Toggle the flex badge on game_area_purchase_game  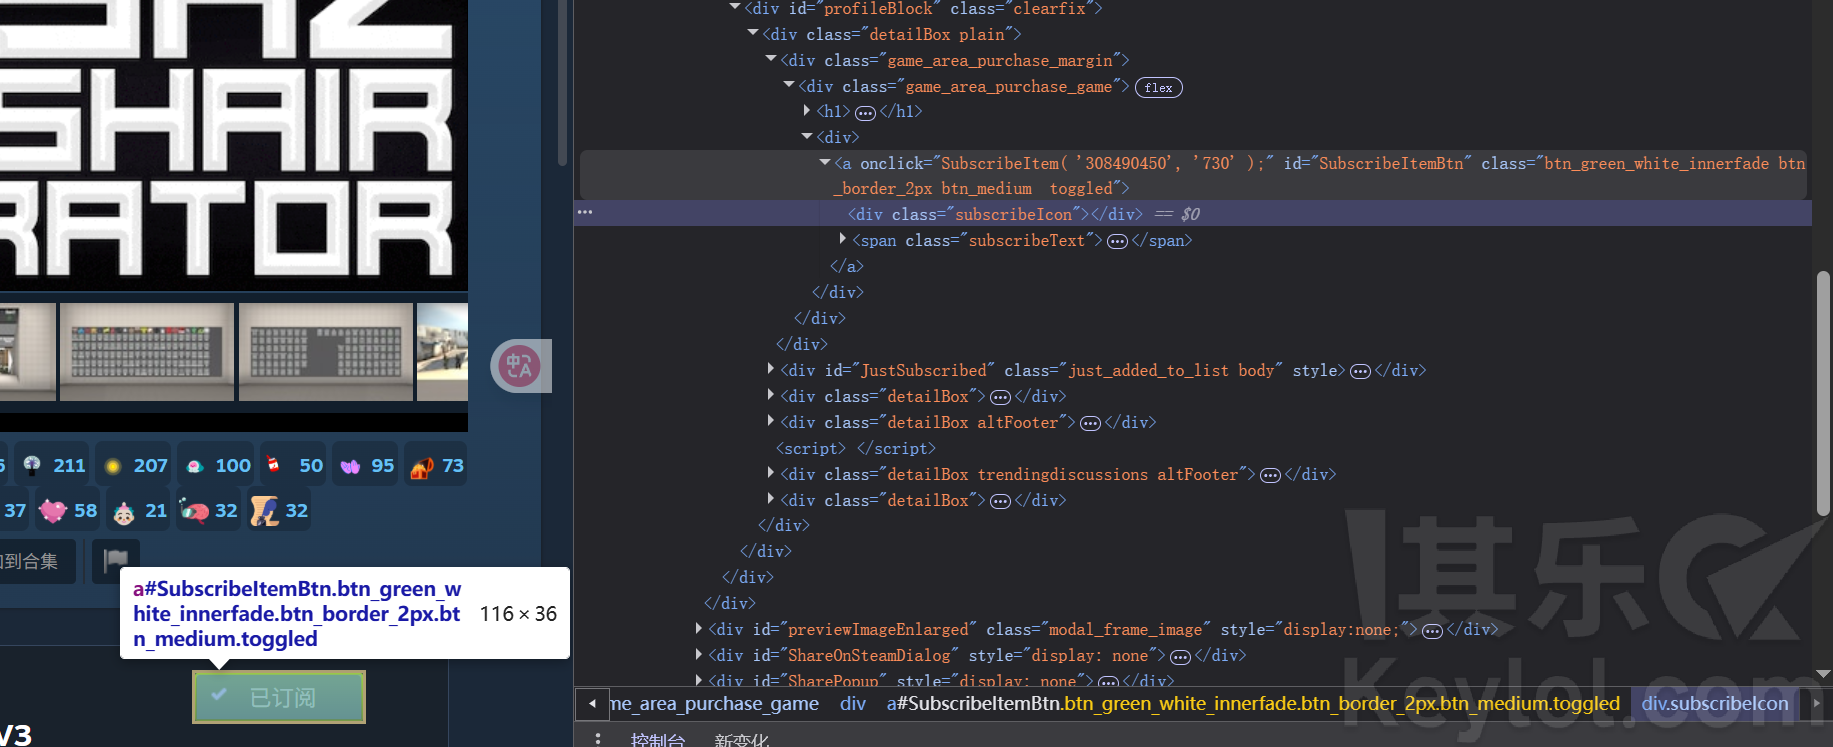(1158, 88)
